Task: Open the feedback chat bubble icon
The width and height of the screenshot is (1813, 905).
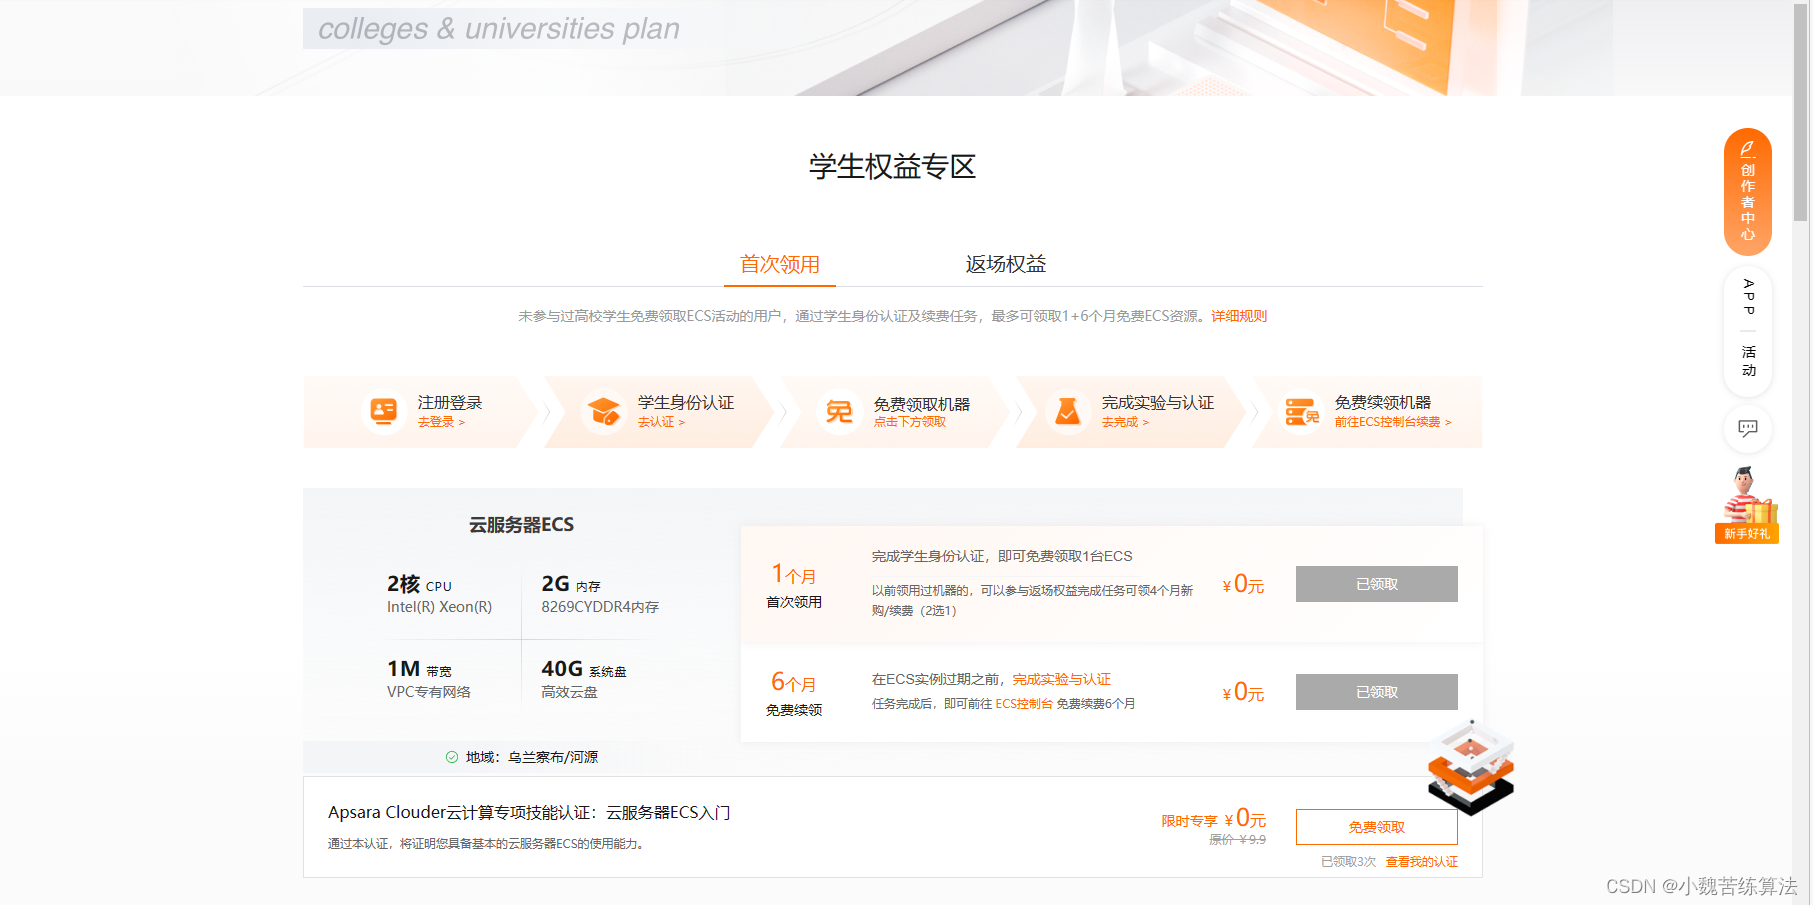Action: click(x=1748, y=428)
